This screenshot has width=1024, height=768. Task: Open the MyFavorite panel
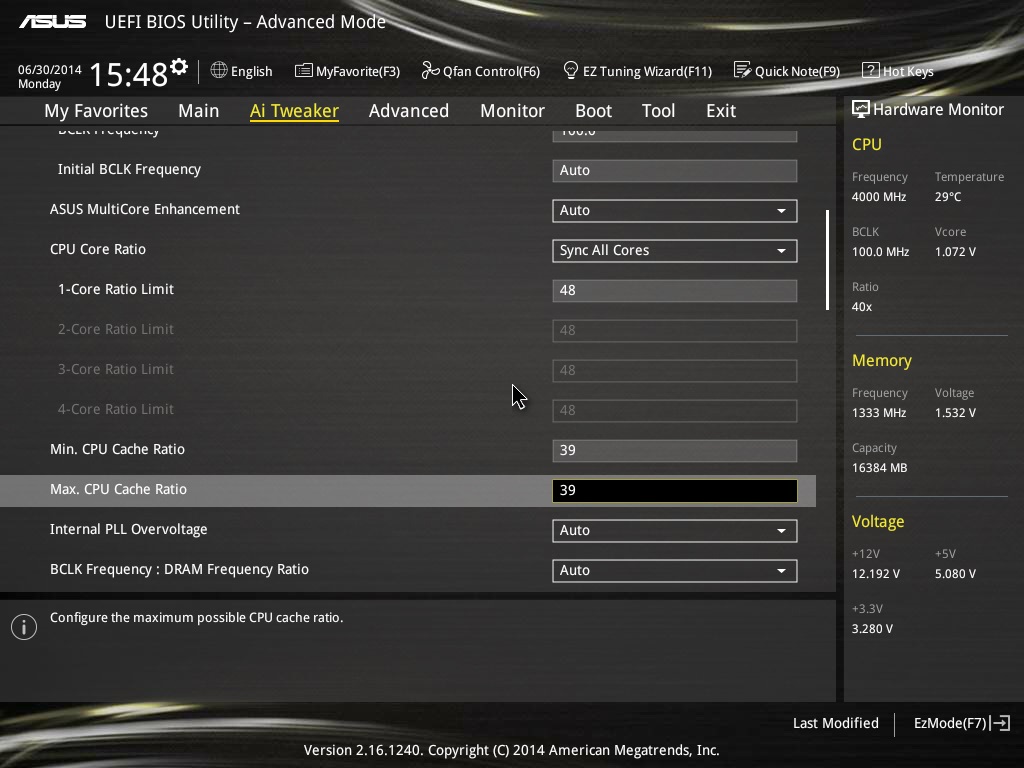pos(347,71)
